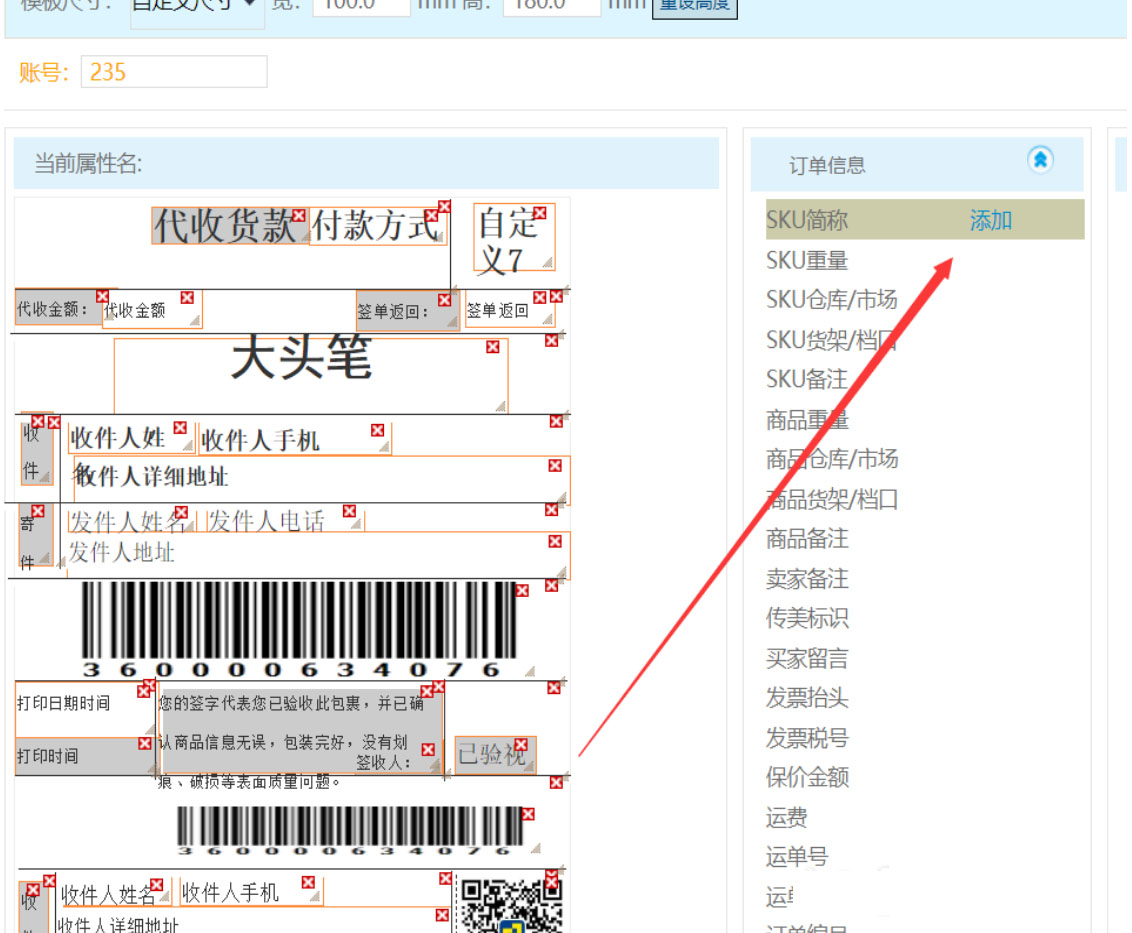Click the width (宽) input box

click(360, 5)
